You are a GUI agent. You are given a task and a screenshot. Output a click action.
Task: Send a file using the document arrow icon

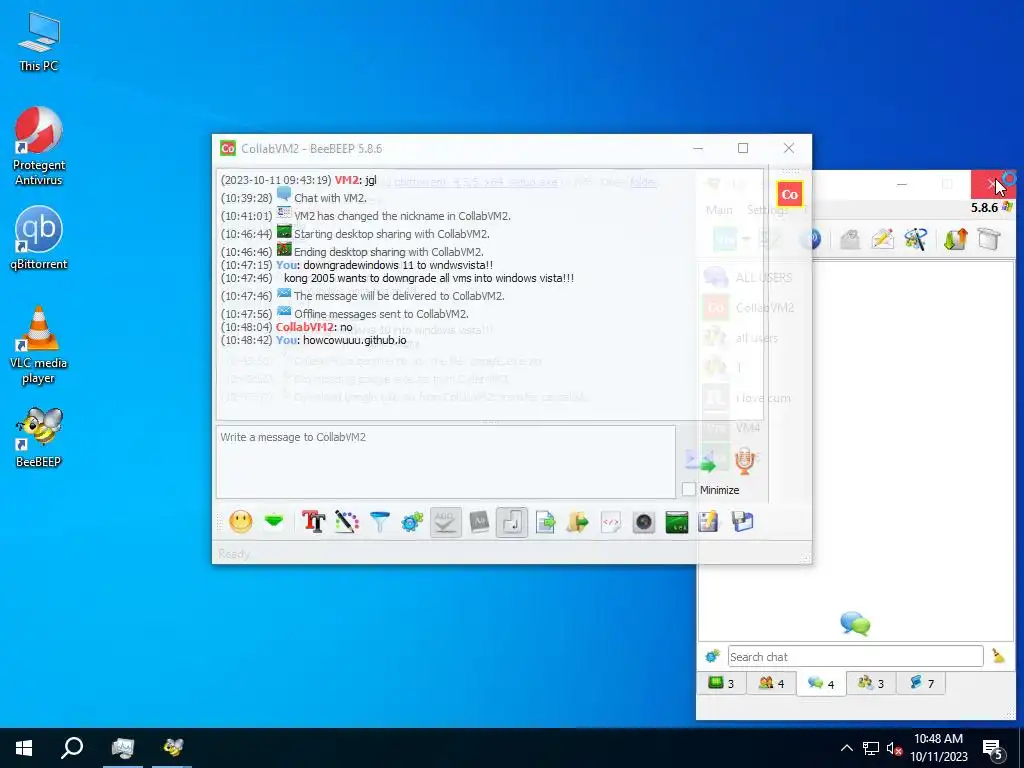(x=545, y=522)
